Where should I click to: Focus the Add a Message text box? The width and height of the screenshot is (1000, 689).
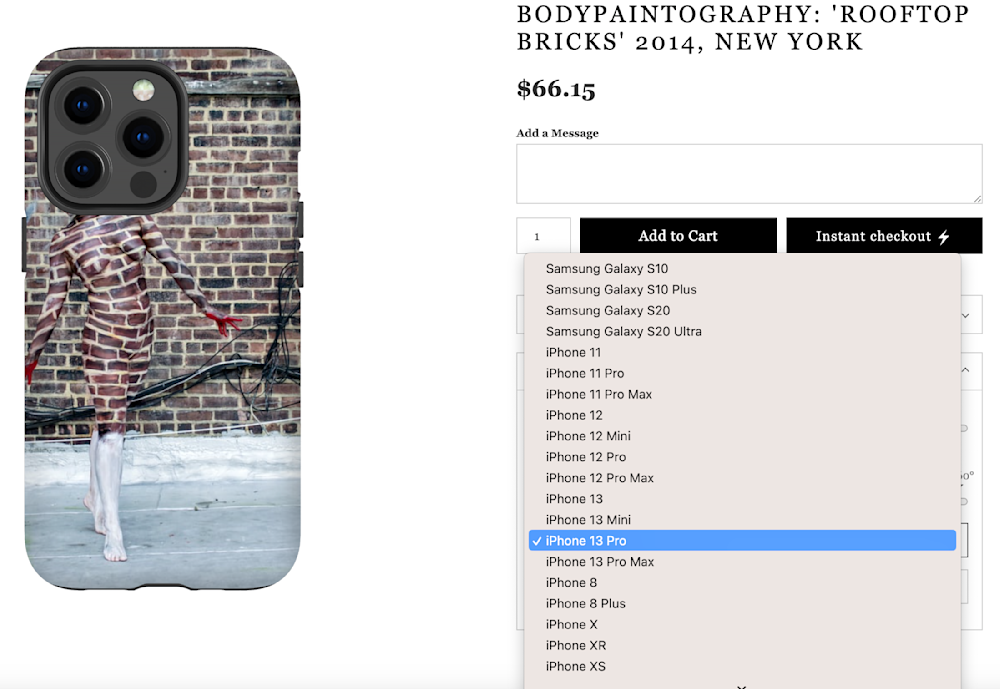[x=749, y=174]
